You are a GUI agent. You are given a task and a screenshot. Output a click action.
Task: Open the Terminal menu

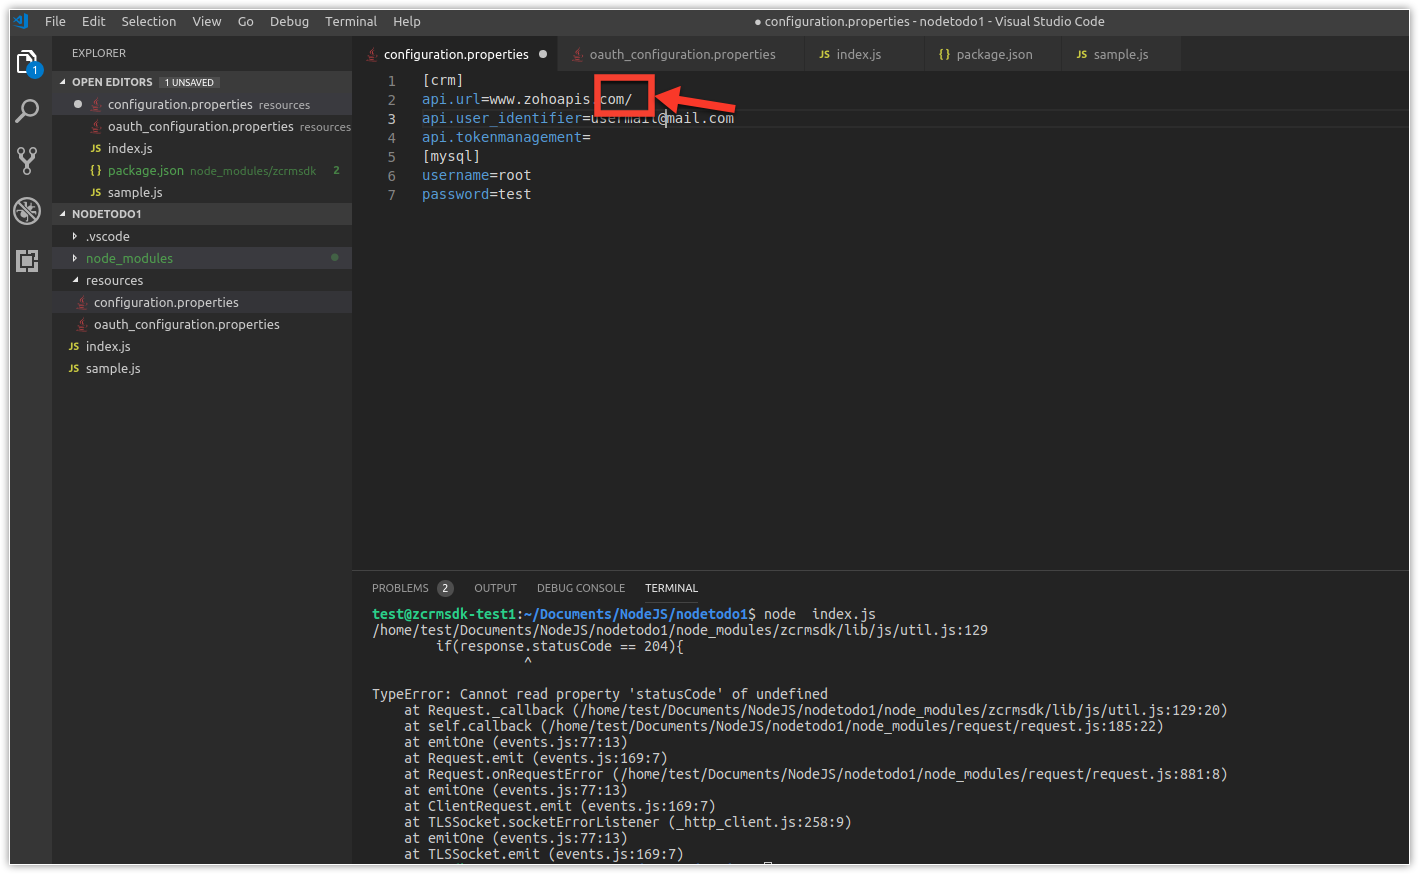pyautogui.click(x=351, y=21)
